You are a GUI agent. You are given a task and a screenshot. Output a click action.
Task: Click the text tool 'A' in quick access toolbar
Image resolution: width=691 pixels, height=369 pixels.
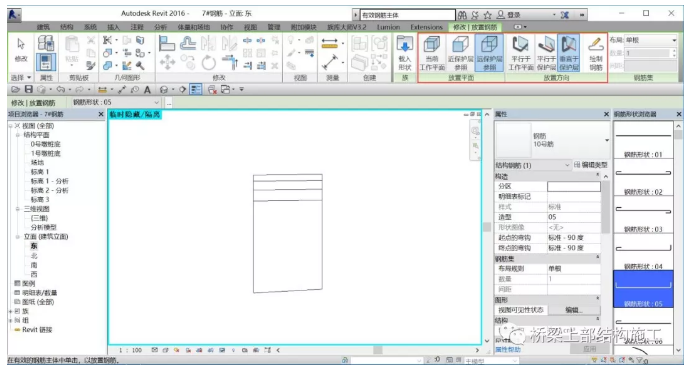click(147, 89)
